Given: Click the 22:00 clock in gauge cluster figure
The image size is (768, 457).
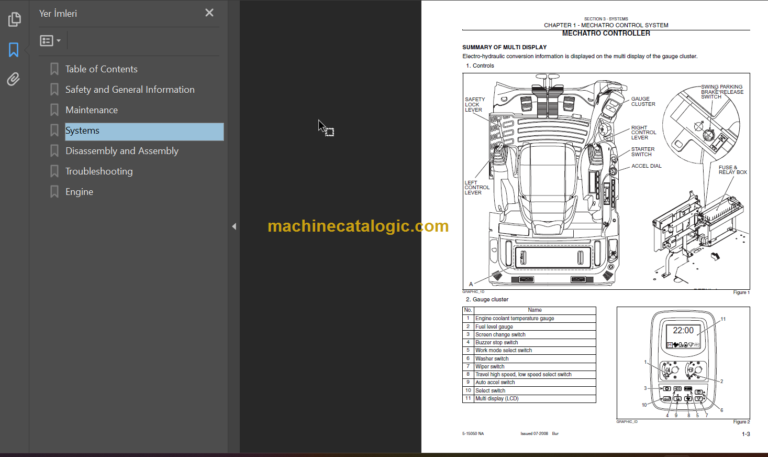Looking at the screenshot, I should (683, 331).
